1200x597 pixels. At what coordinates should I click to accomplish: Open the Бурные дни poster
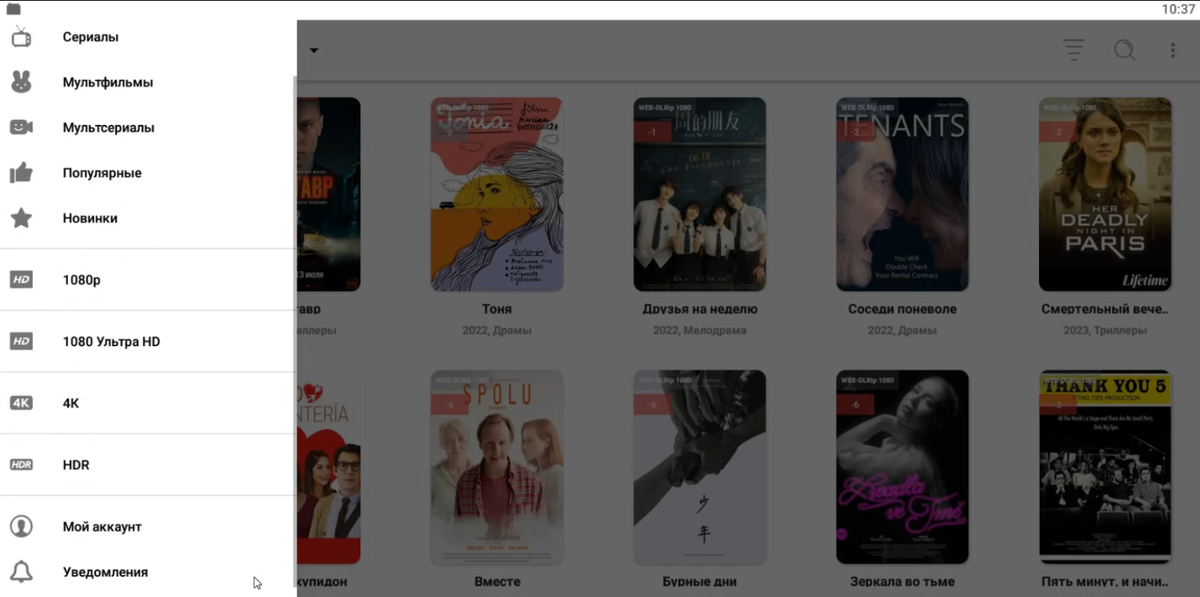pos(700,467)
